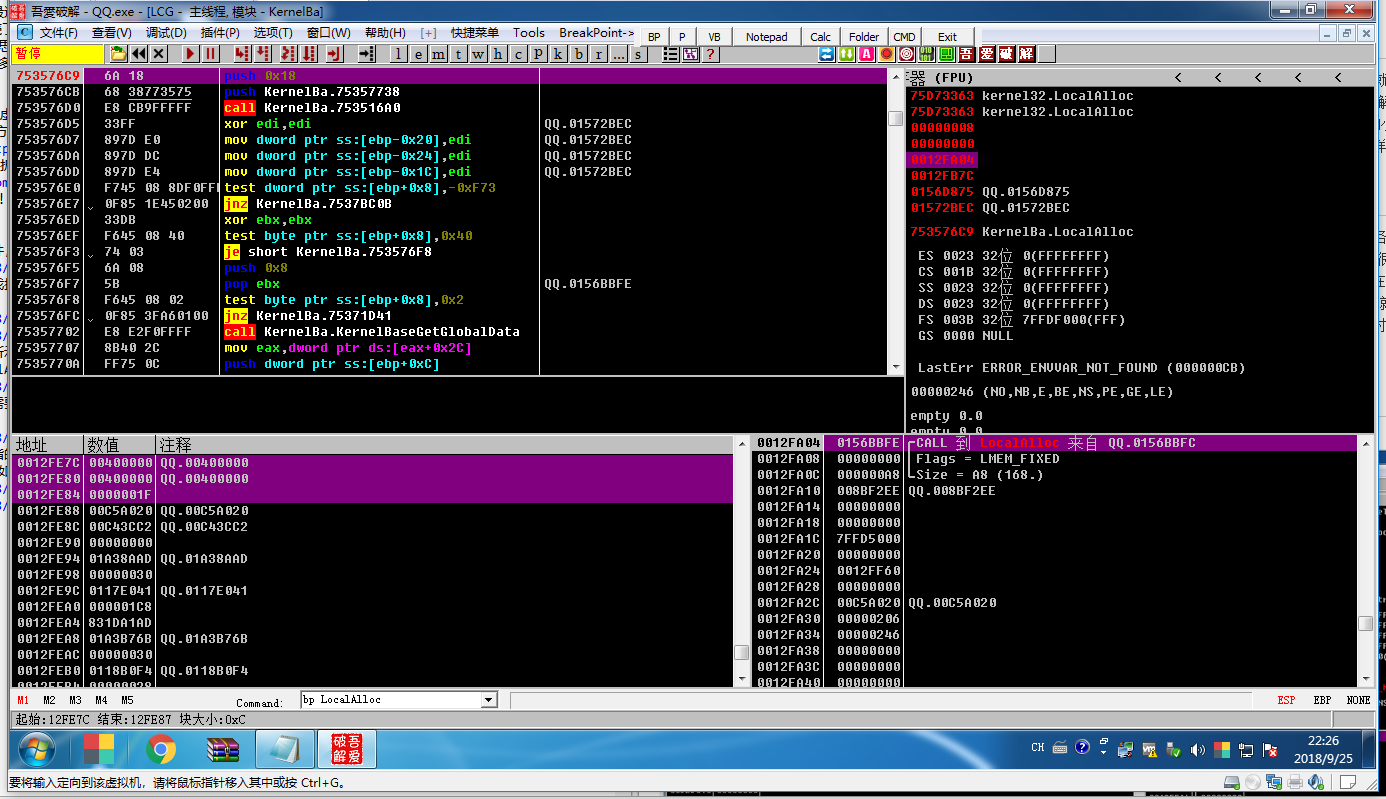
Task: Click the Folder quick-launch button
Action: [864, 37]
